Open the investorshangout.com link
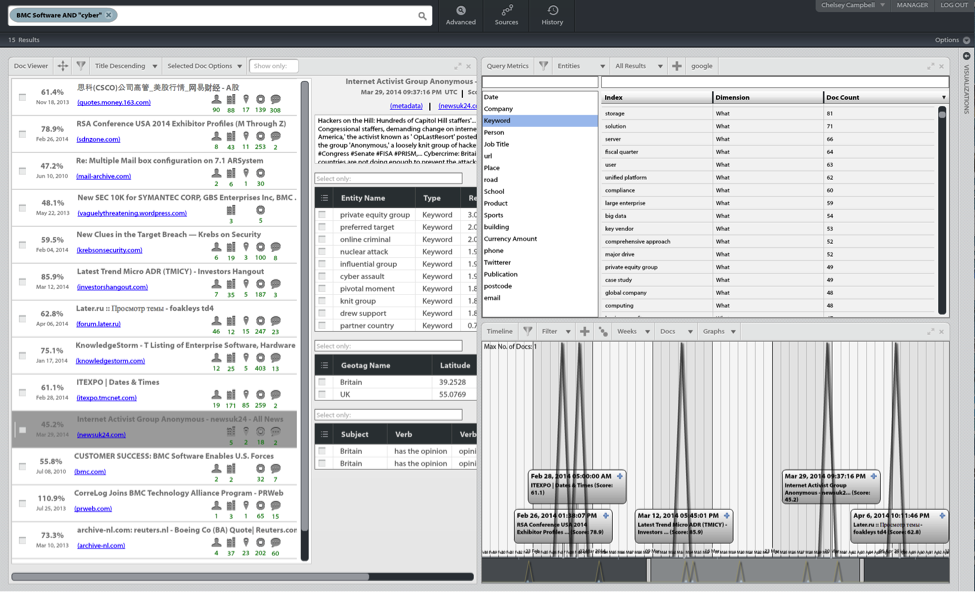 tap(112, 287)
